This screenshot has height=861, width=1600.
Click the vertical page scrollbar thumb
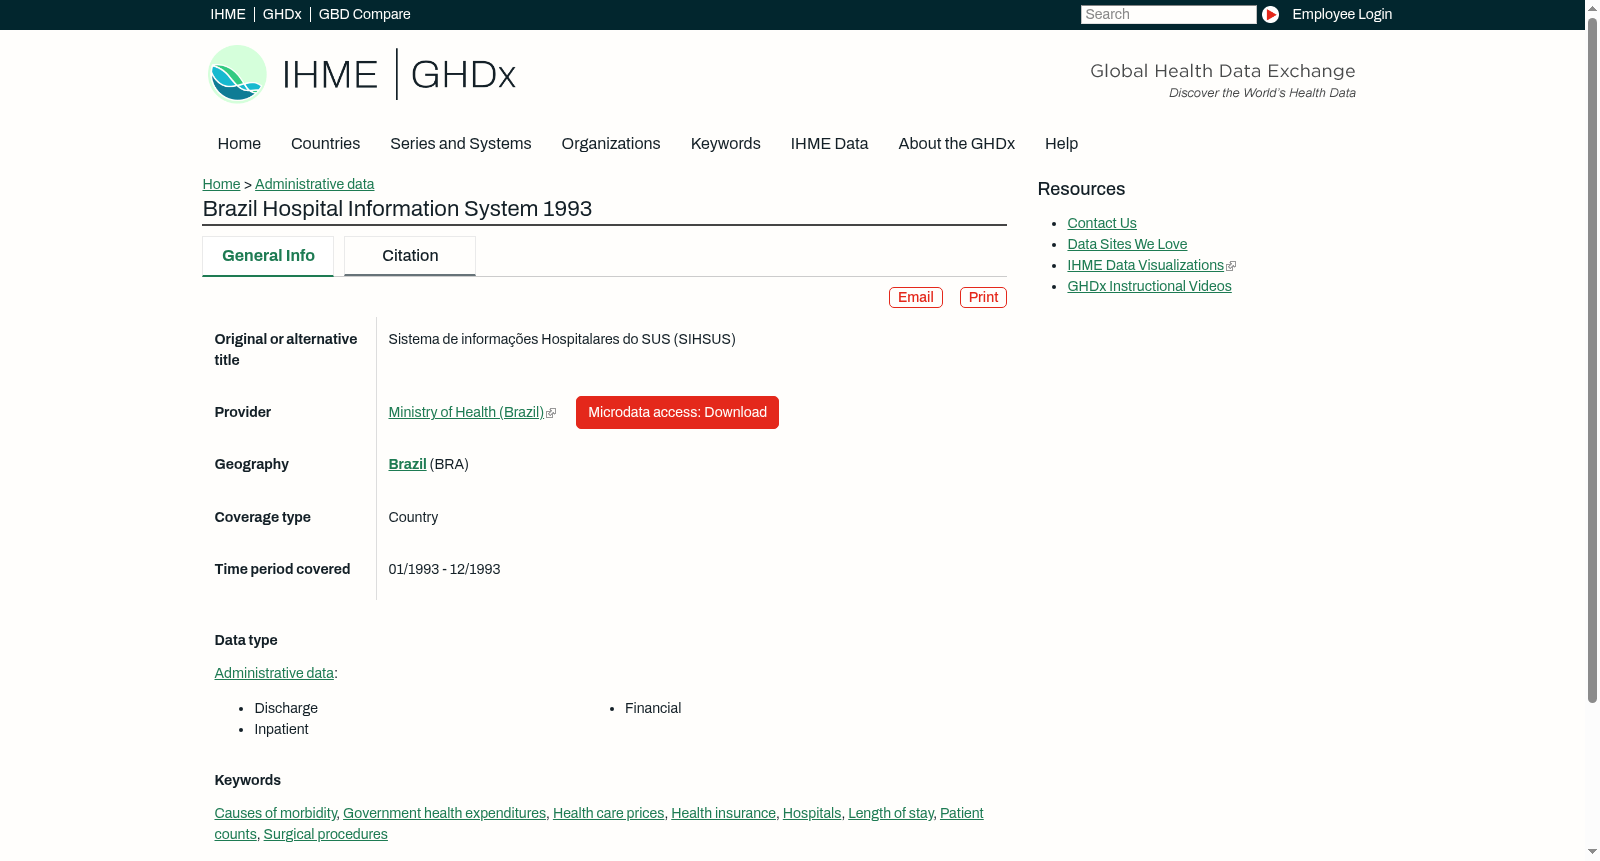[1592, 360]
